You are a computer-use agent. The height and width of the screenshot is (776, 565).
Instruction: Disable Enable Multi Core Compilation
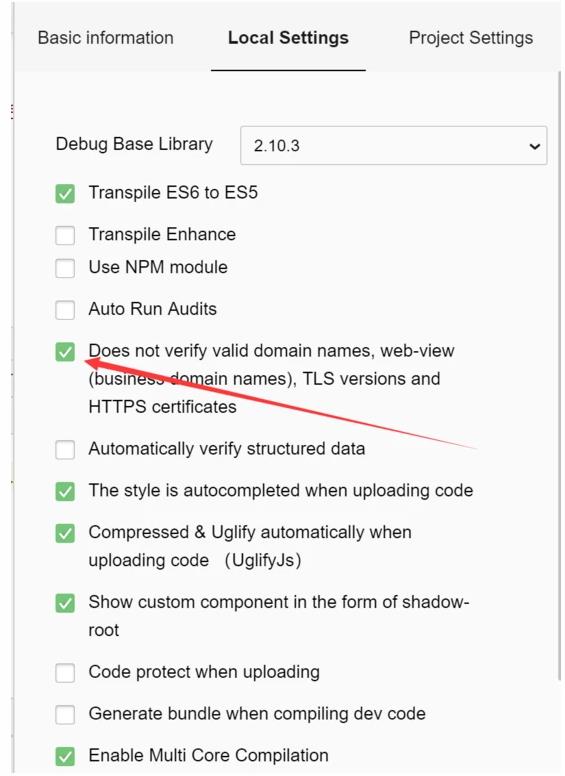pos(65,756)
